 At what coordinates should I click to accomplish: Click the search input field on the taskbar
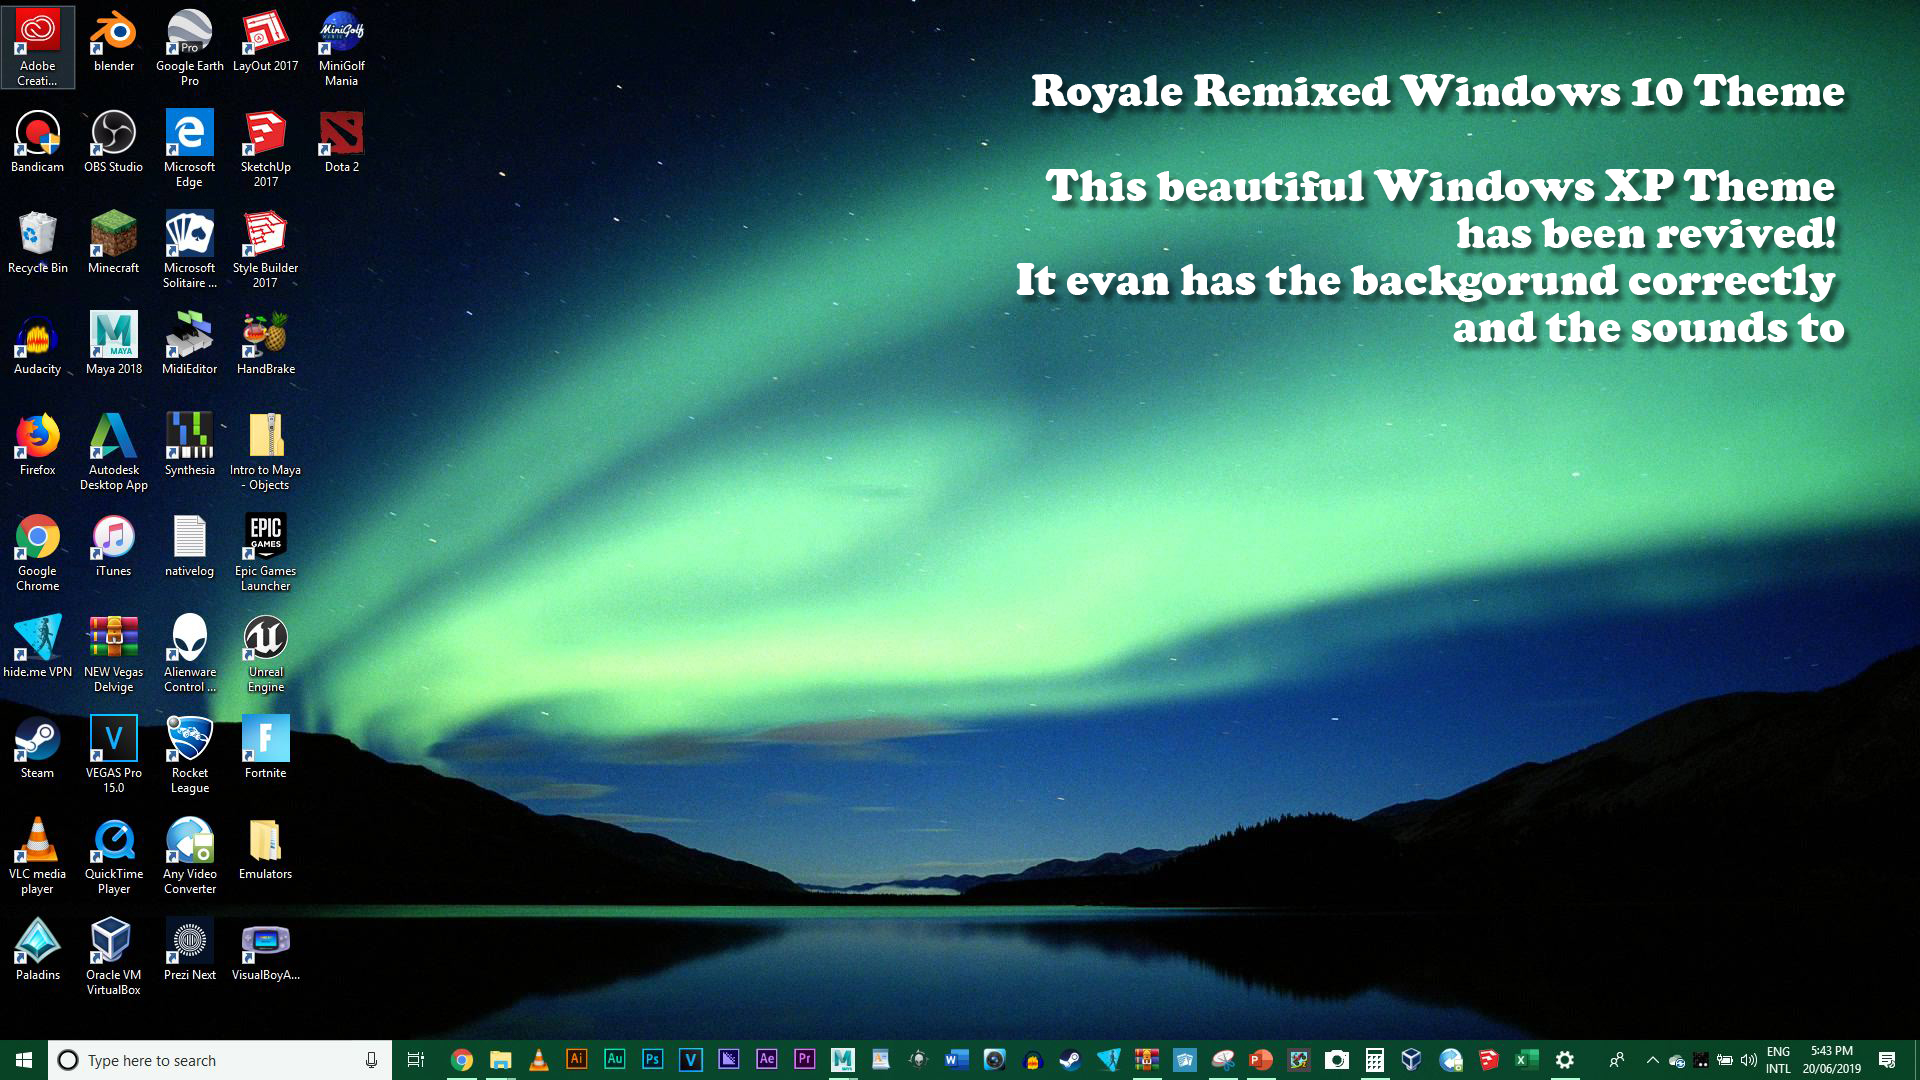200,1060
